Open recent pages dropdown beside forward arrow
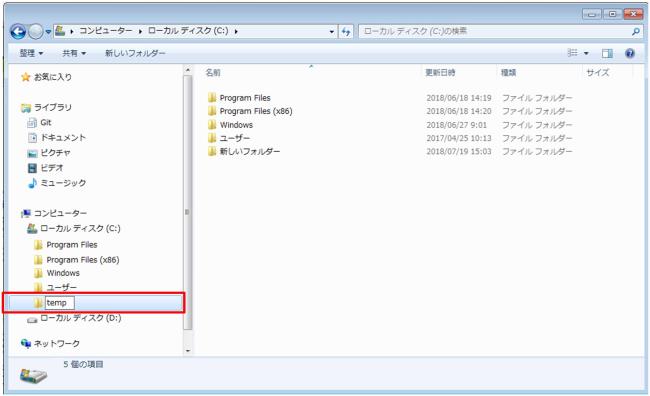The width and height of the screenshot is (650, 396). [48, 32]
